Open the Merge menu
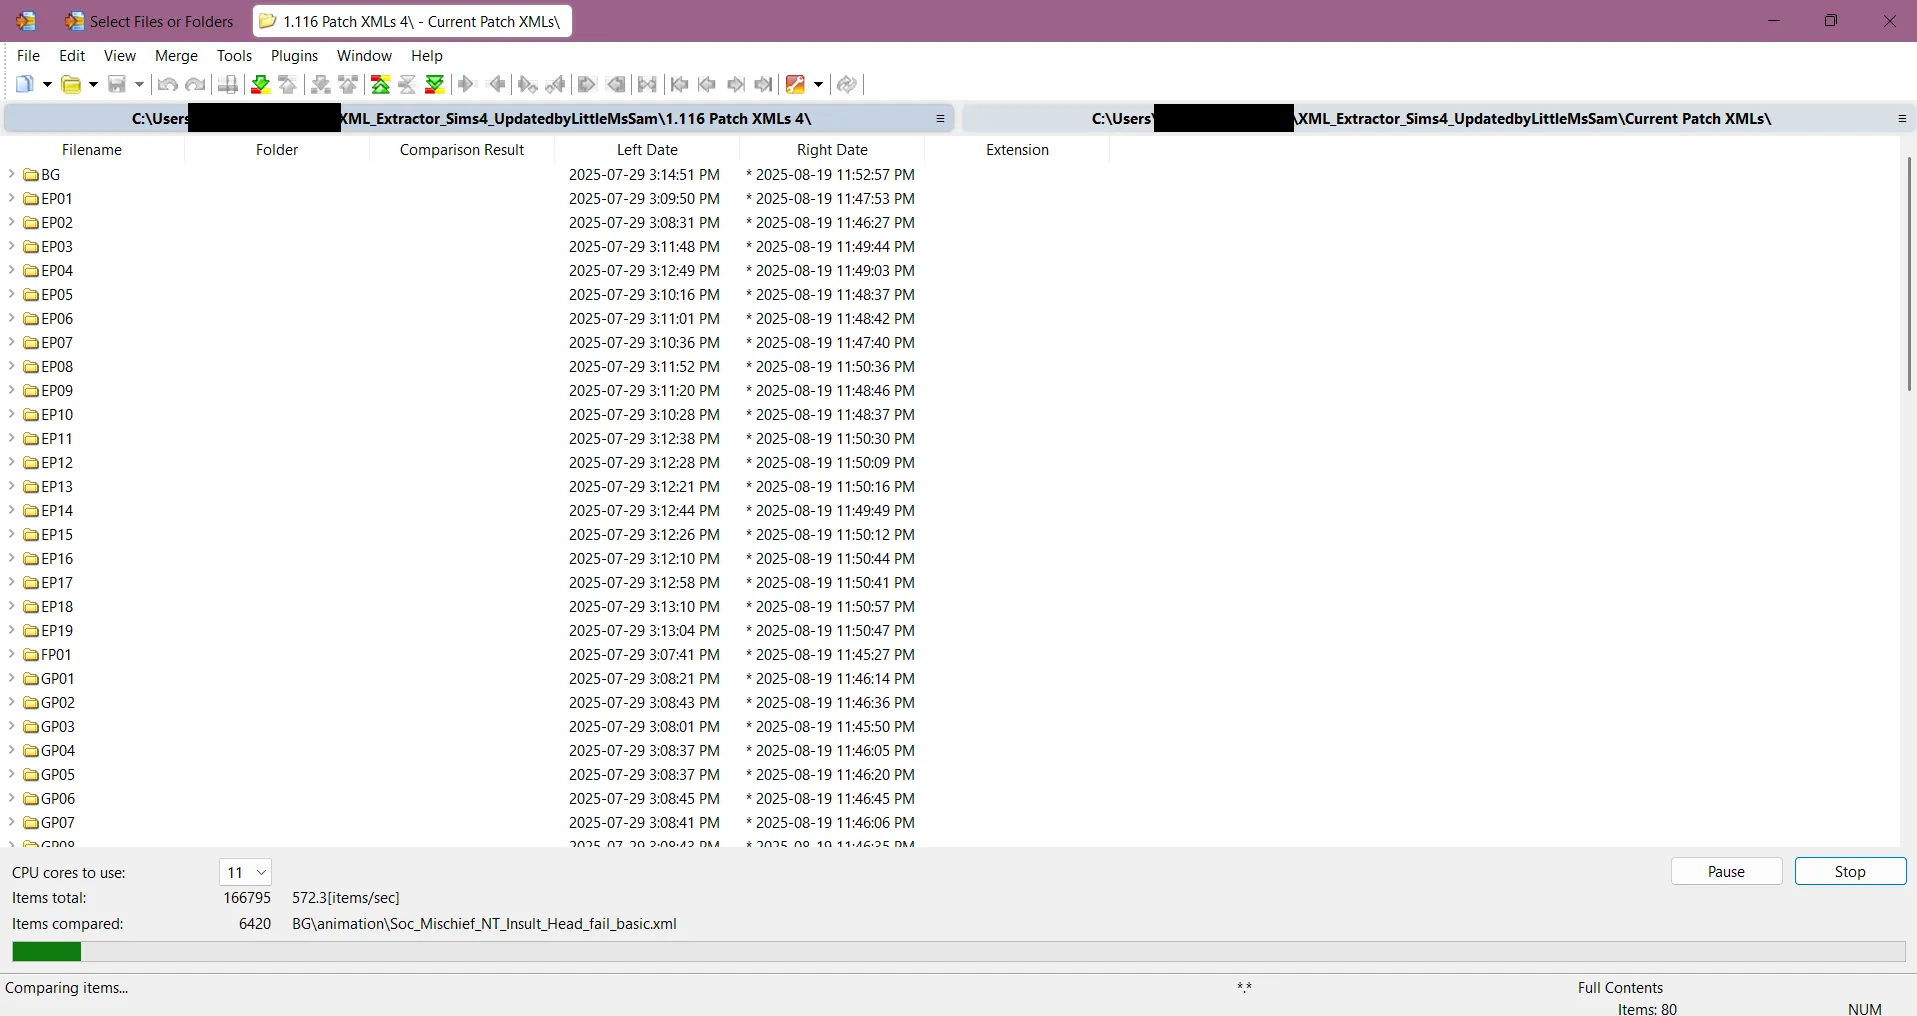The height and width of the screenshot is (1016, 1917). pos(176,56)
